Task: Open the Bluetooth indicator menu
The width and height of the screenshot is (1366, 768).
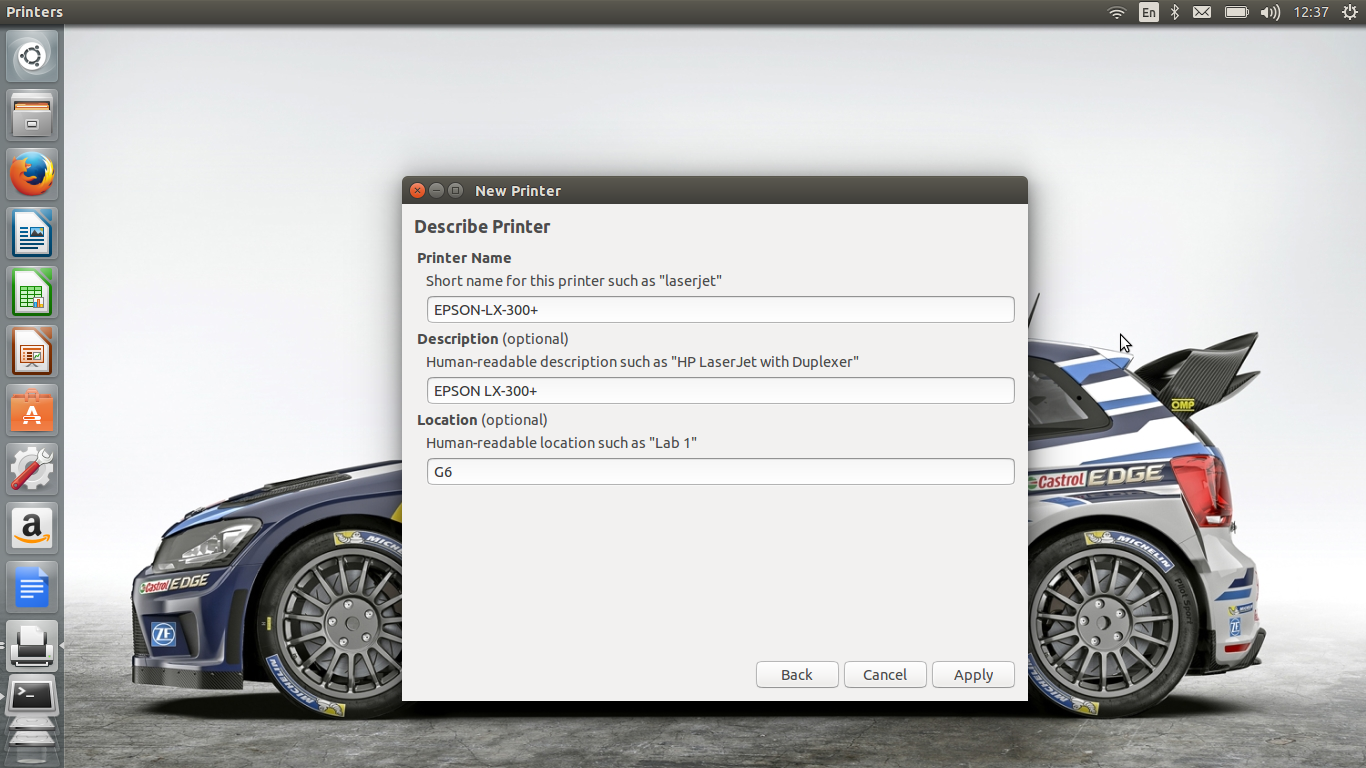Action: pos(1176,12)
